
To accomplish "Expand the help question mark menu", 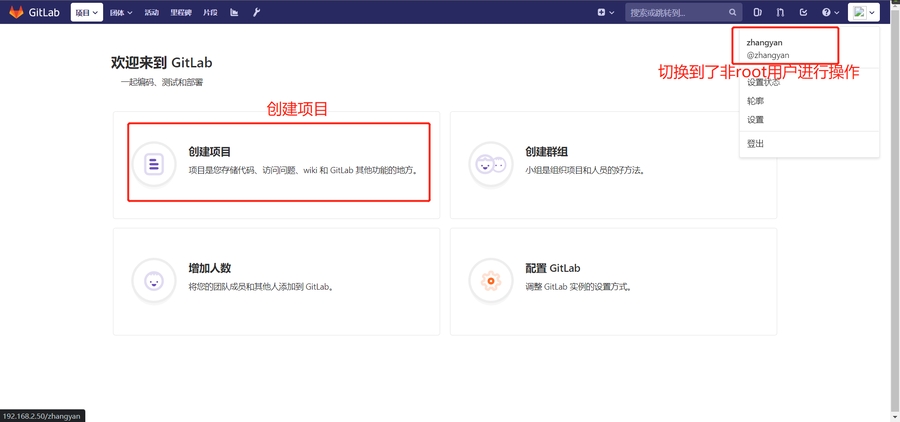I will [x=830, y=13].
